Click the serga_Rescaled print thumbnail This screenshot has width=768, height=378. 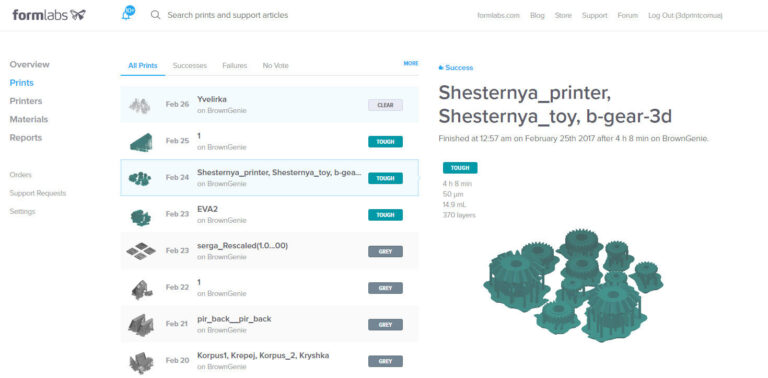tap(141, 251)
